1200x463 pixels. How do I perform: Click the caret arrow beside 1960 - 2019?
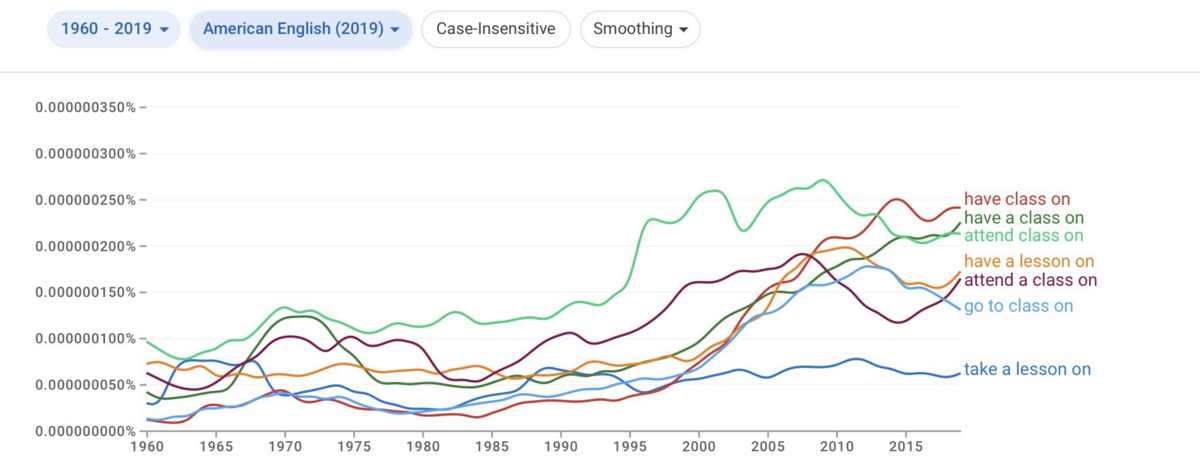click(163, 30)
